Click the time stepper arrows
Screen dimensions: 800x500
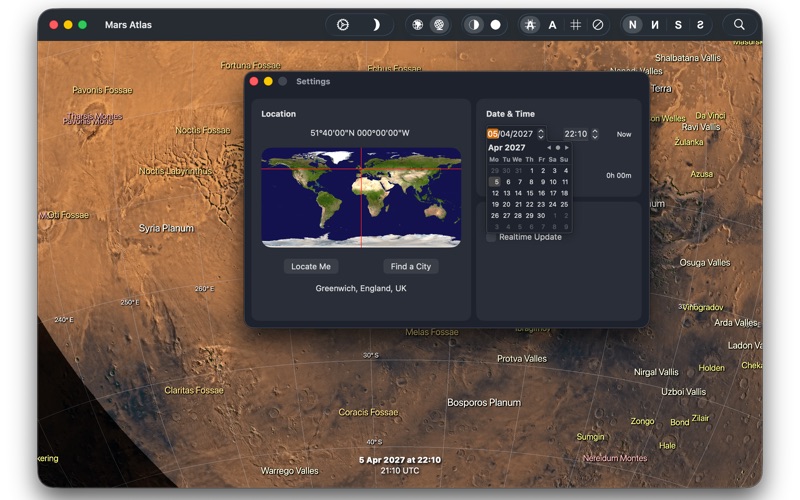pos(594,134)
